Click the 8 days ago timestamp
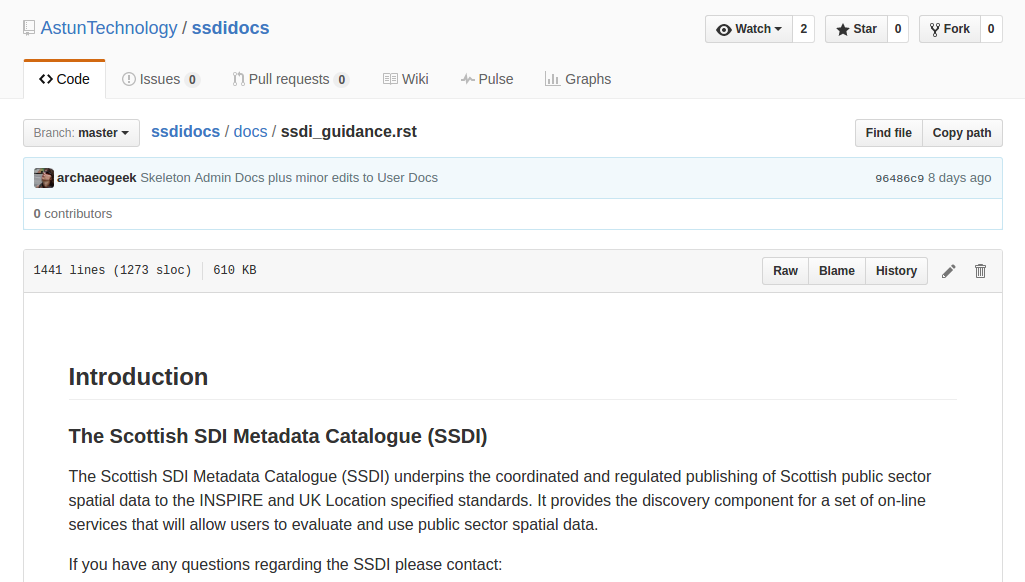The image size is (1025, 582). coord(960,178)
